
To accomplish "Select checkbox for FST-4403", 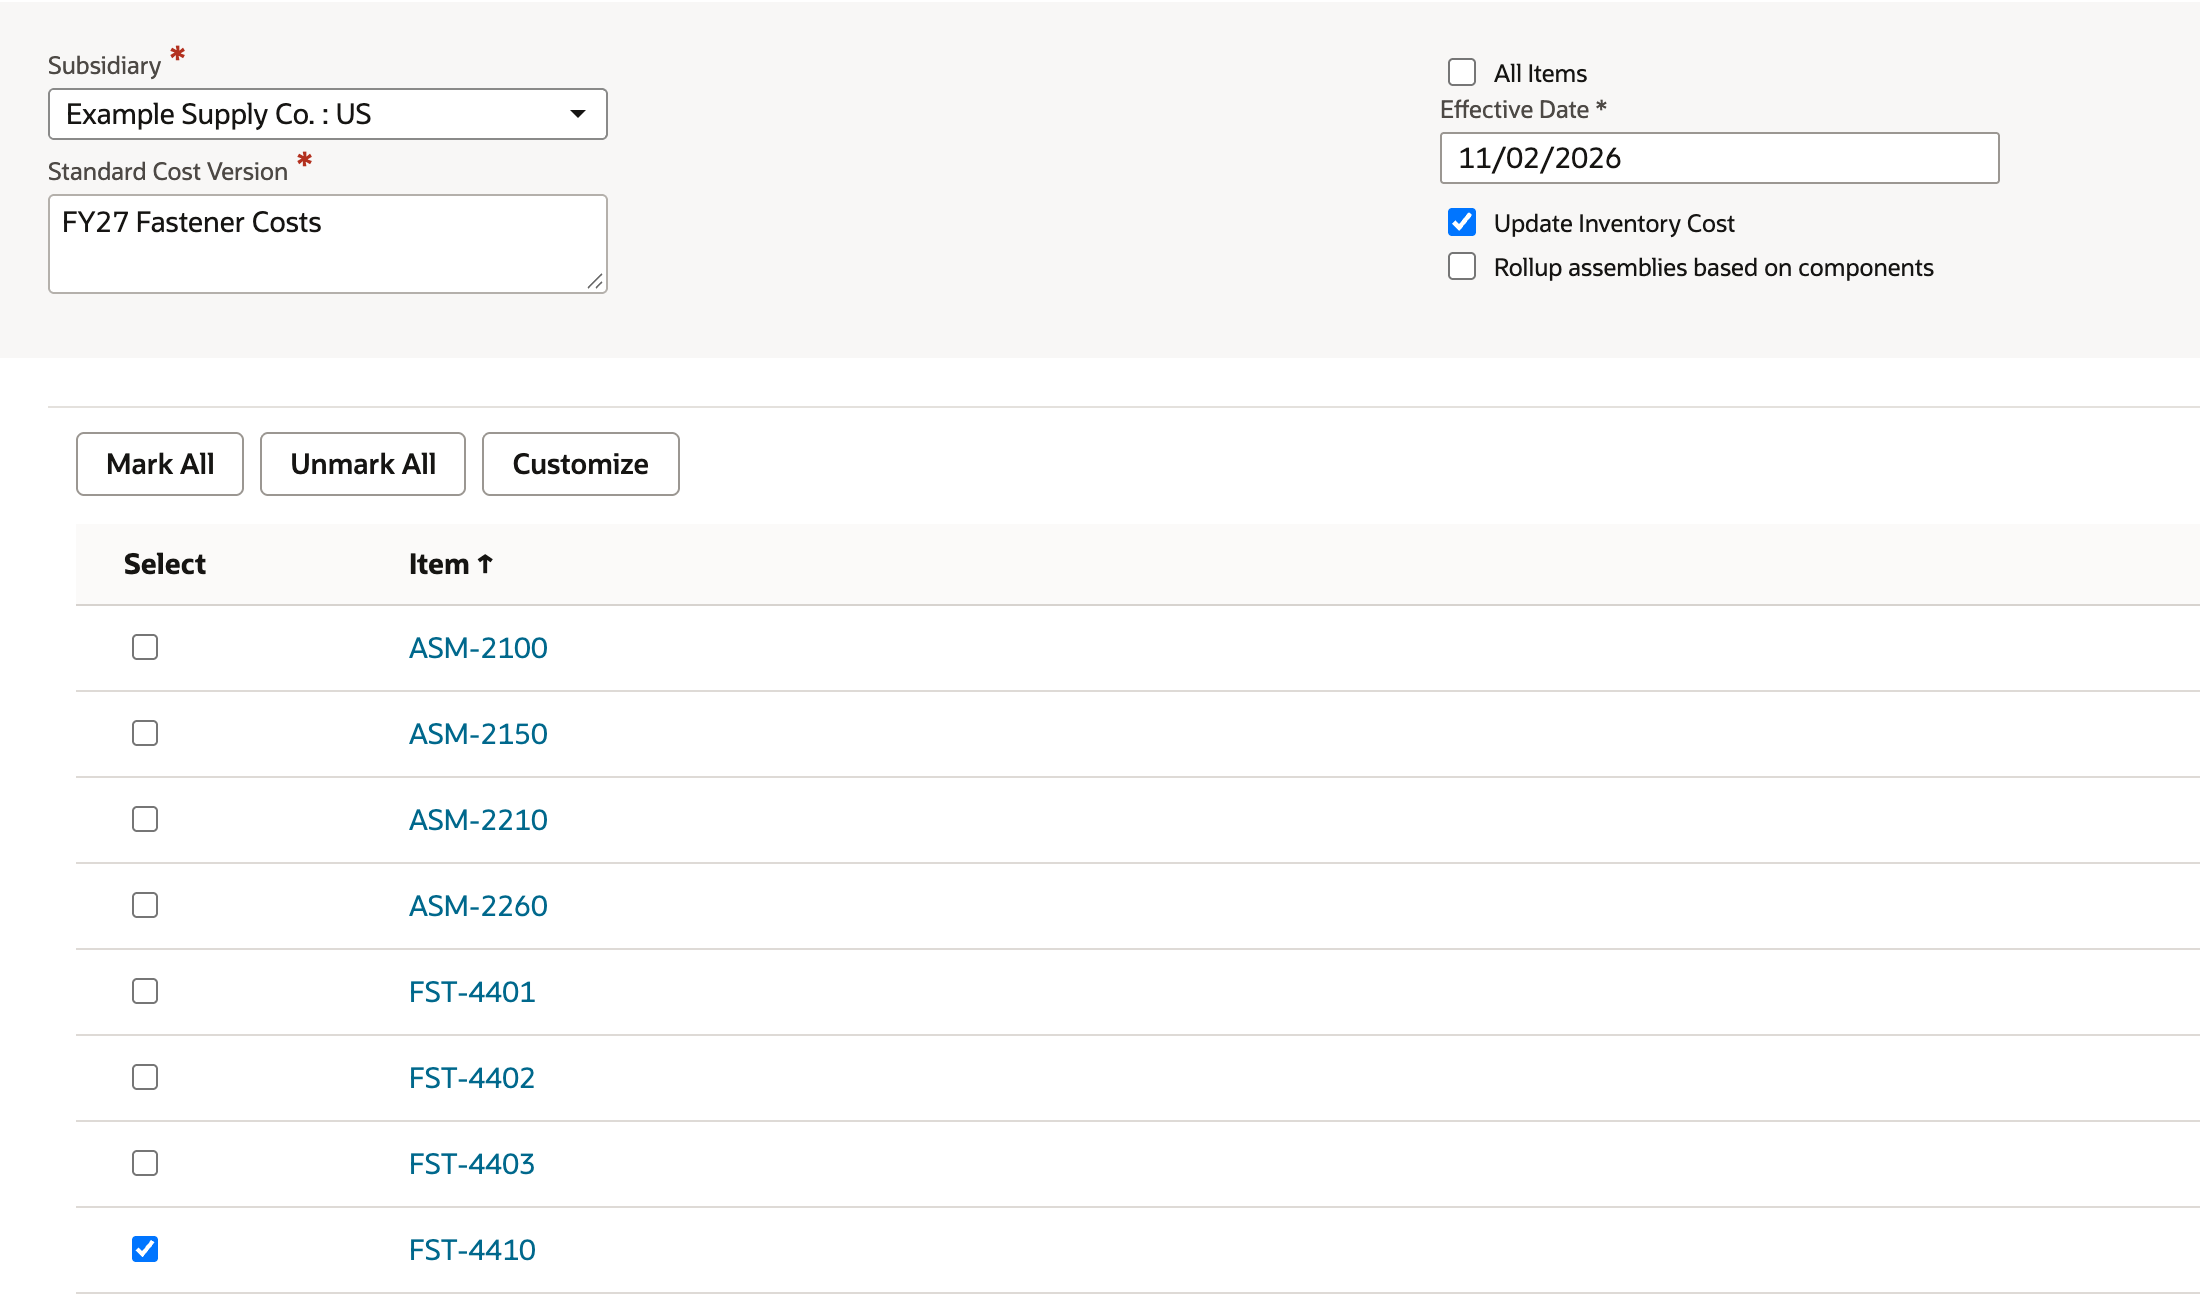I will click(x=145, y=1163).
